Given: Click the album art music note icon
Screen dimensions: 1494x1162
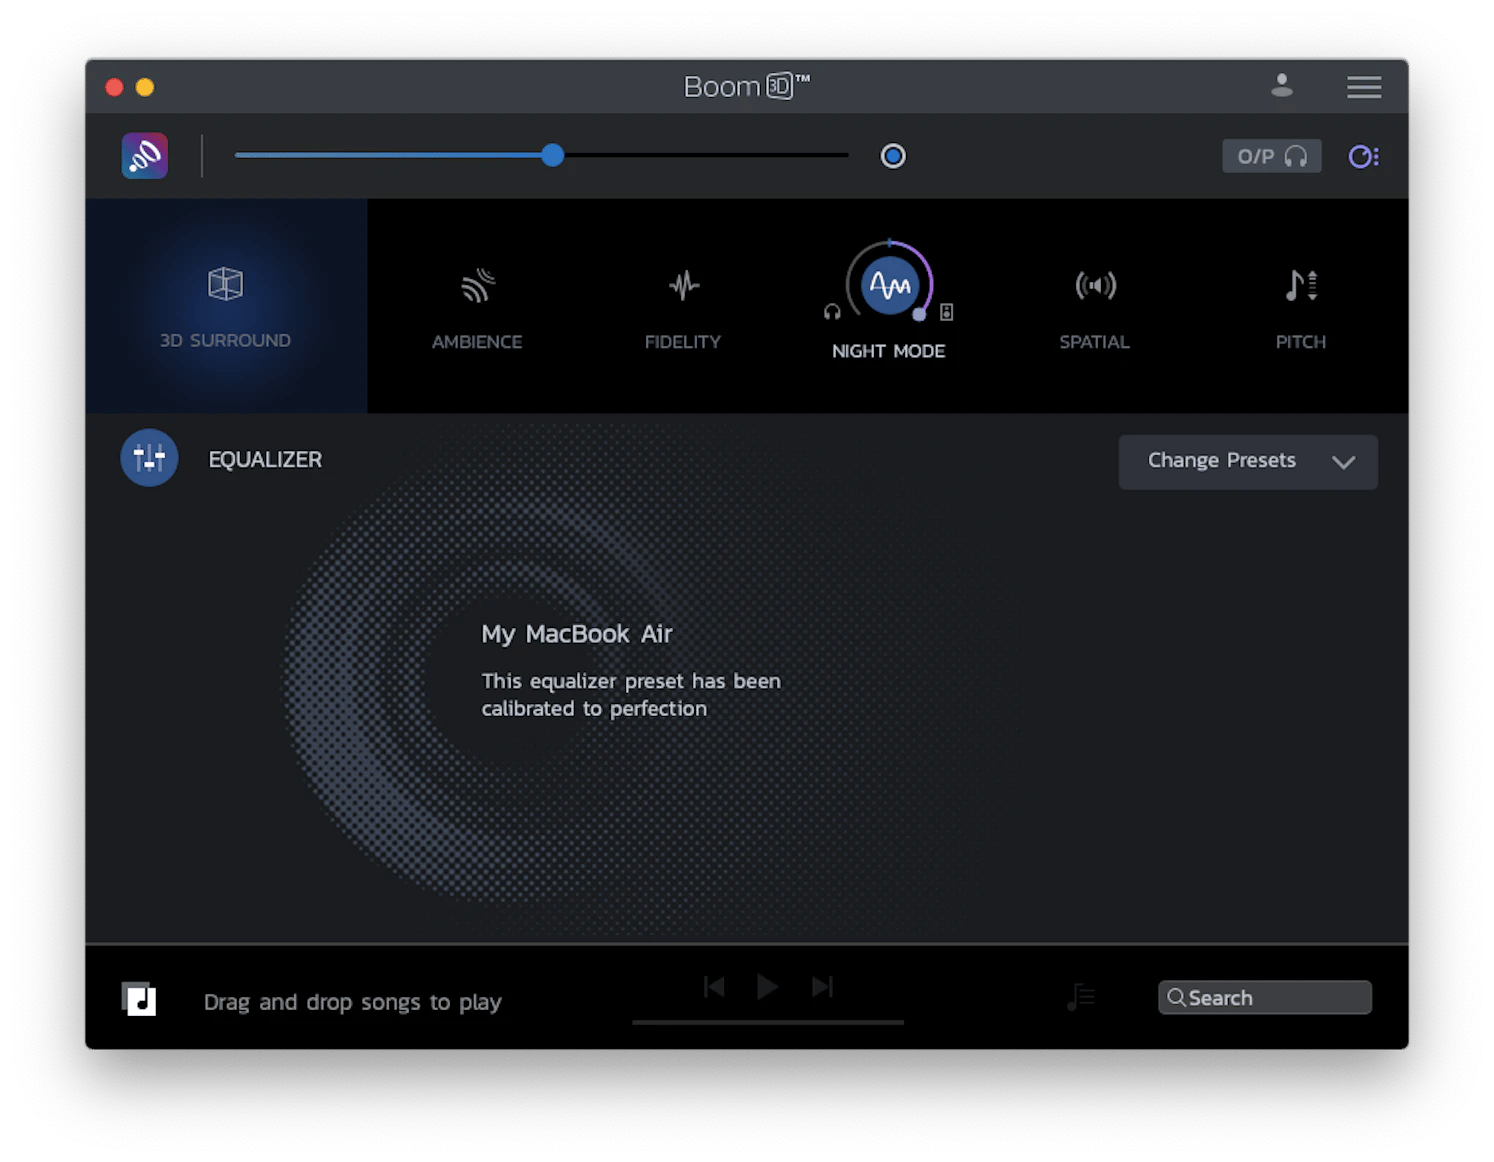Looking at the screenshot, I should pyautogui.click(x=139, y=999).
